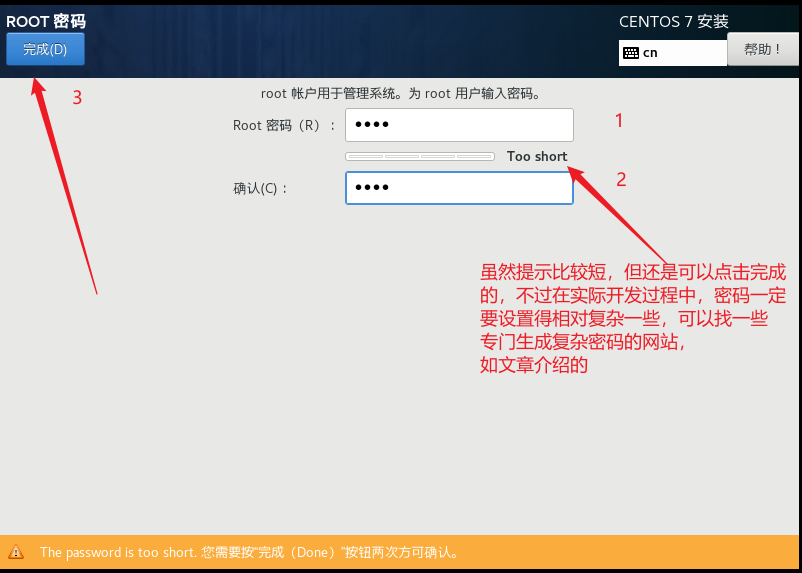
Task: Click the 'Root 密码 (R)' field label
Action: [x=284, y=125]
